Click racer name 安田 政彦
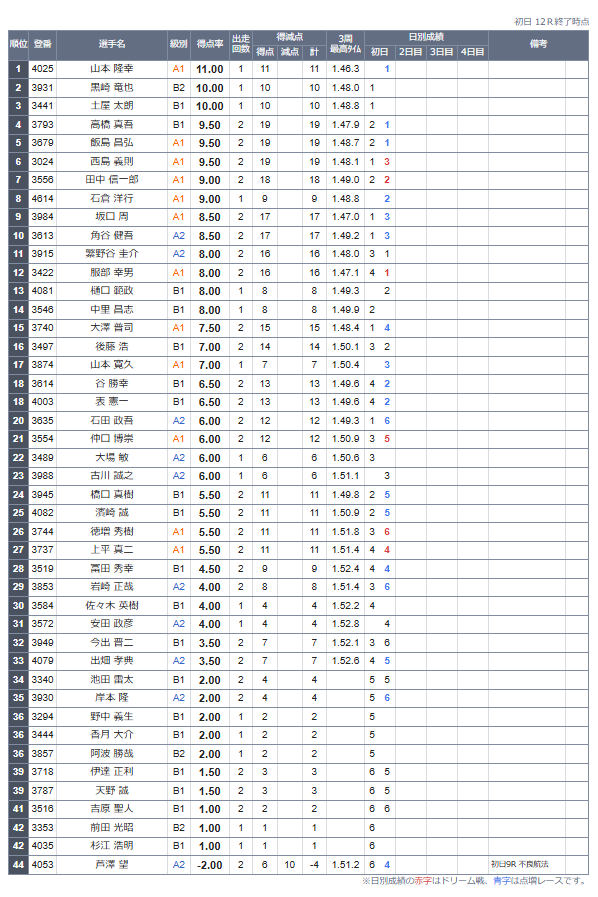598x897 pixels. [x=112, y=624]
